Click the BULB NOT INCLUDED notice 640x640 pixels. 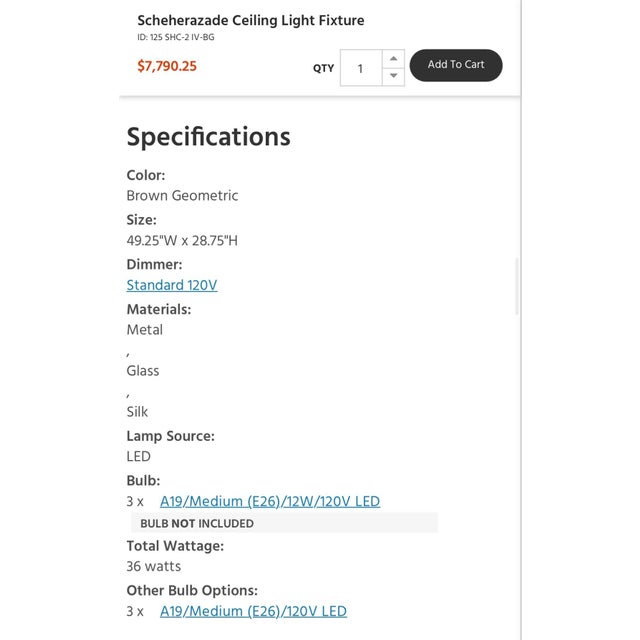[x=197, y=523]
